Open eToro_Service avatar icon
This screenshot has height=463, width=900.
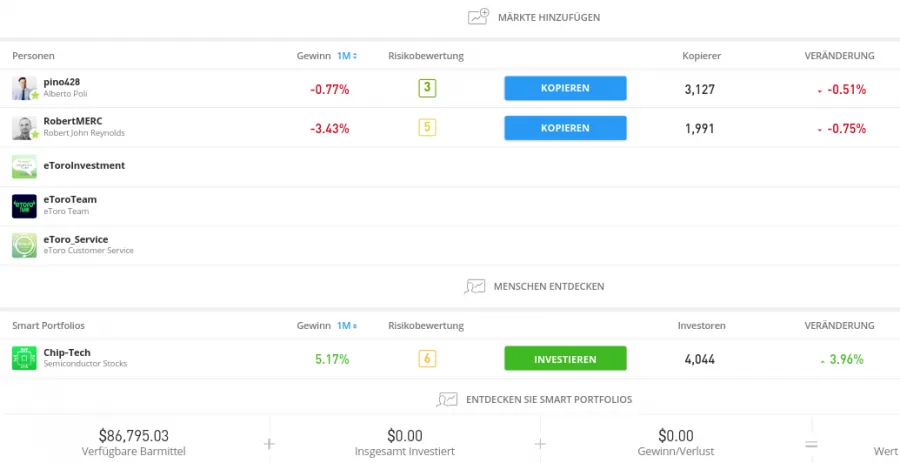(x=24, y=245)
